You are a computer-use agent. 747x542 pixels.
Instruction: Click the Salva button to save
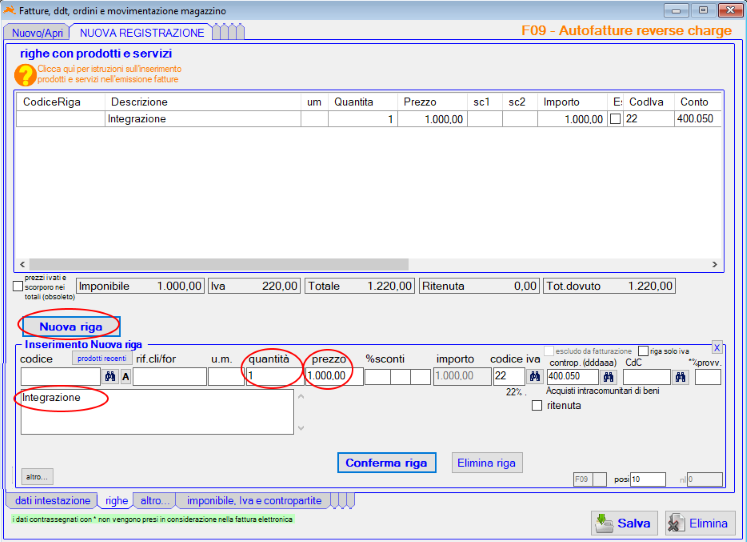(623, 523)
